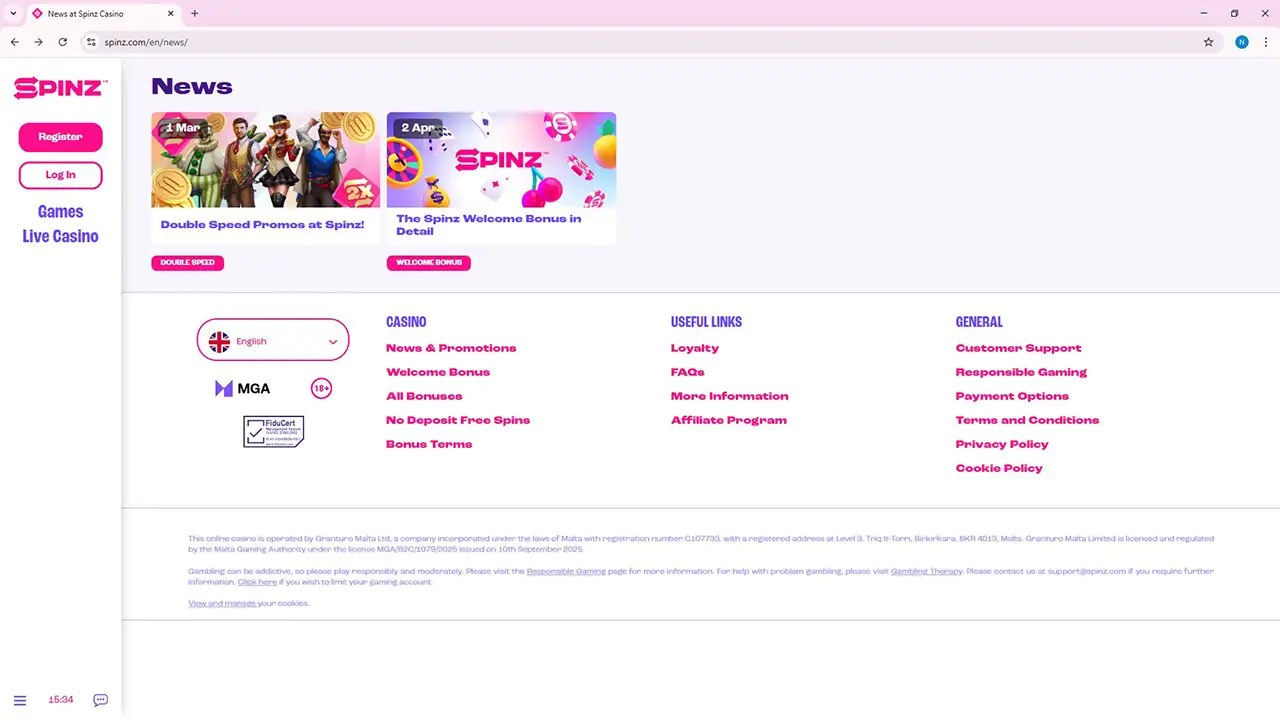
Task: Click the MGA license logo
Action: pos(243,388)
